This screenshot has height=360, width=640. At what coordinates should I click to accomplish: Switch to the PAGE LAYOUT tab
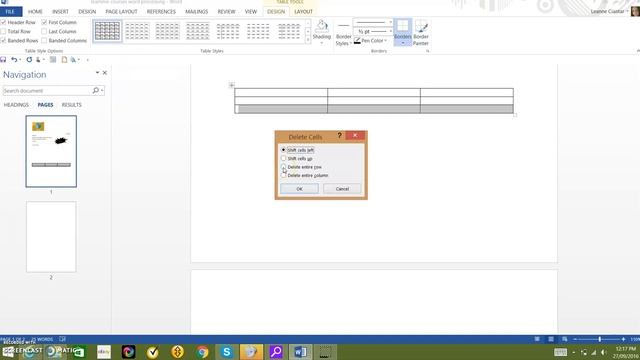tap(121, 11)
